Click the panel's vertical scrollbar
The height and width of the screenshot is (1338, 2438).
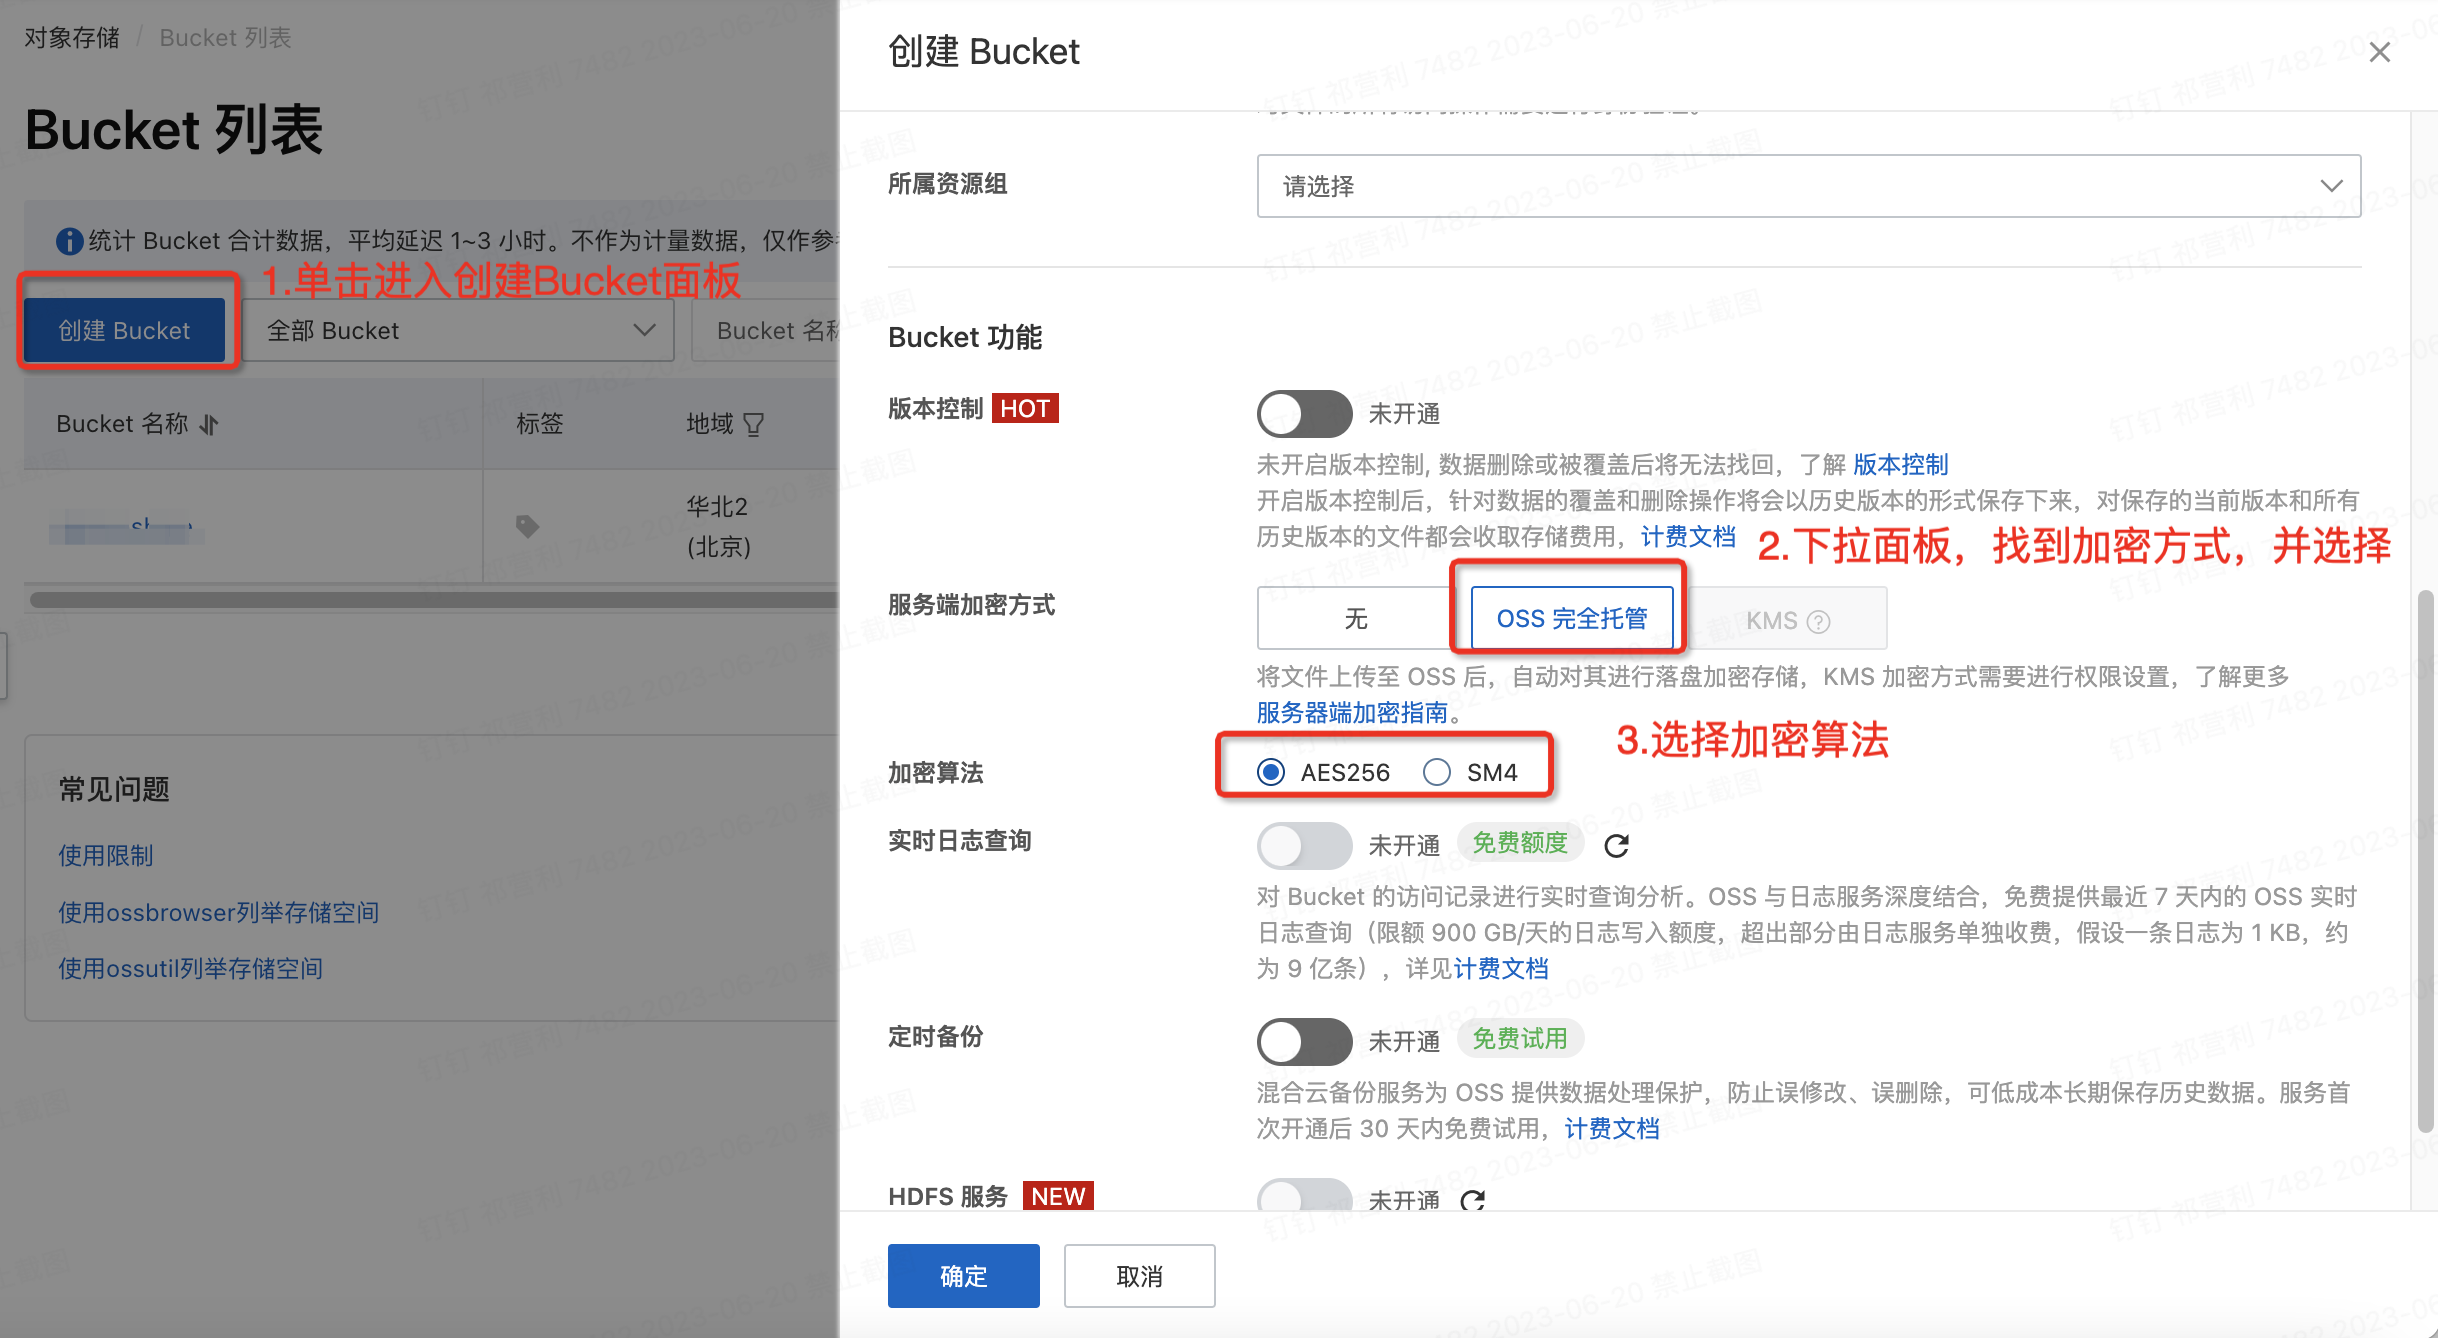(x=2424, y=860)
